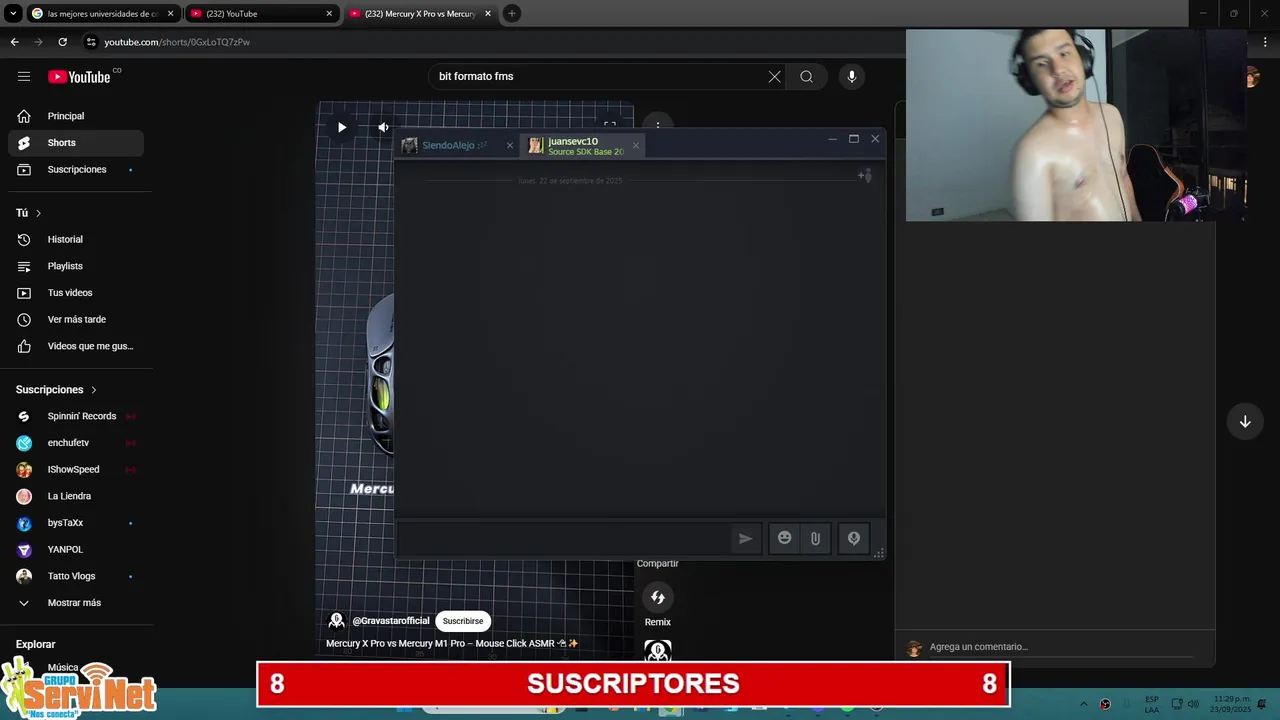This screenshot has width=1280, height=720.
Task: Reload the browser page
Action: (62, 42)
